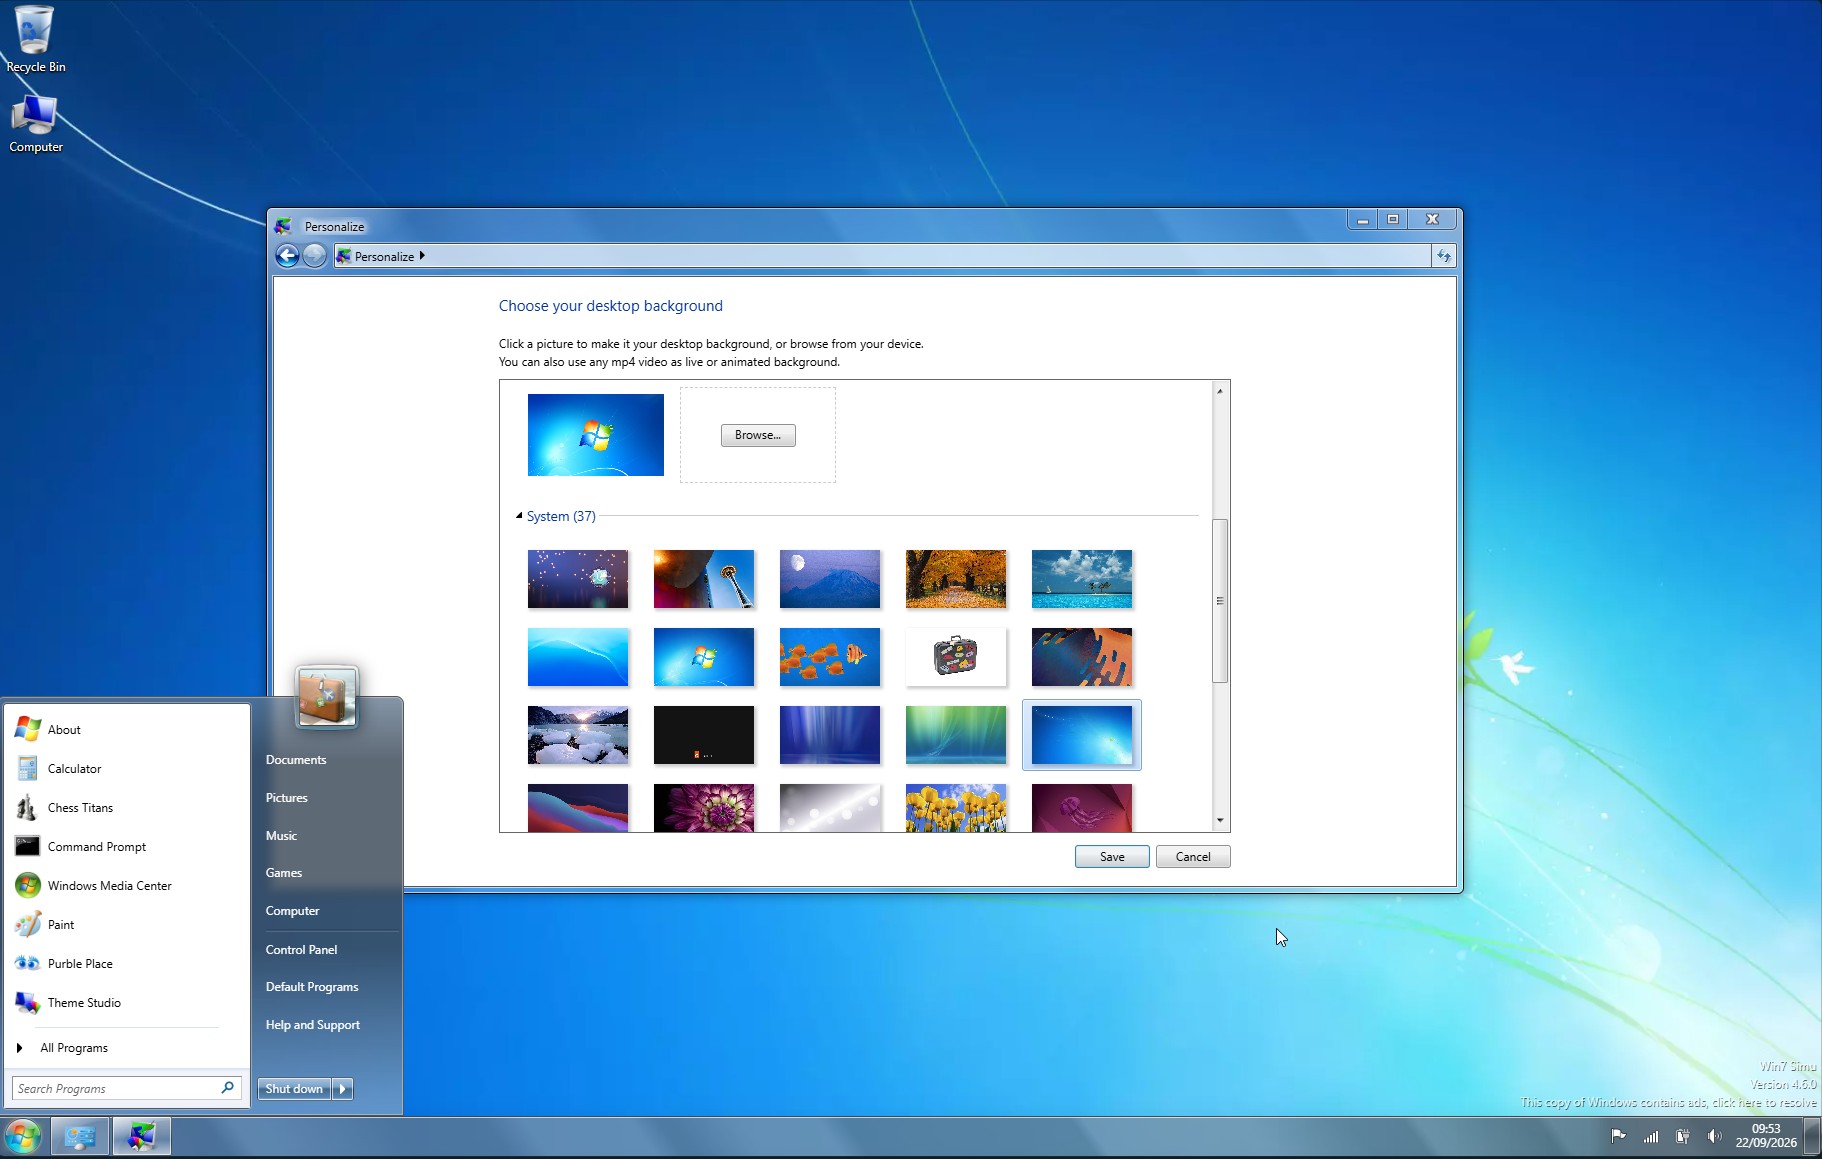Viewport: 1822px width, 1159px height.
Task: Open Documents in the Start menu
Action: [296, 759]
